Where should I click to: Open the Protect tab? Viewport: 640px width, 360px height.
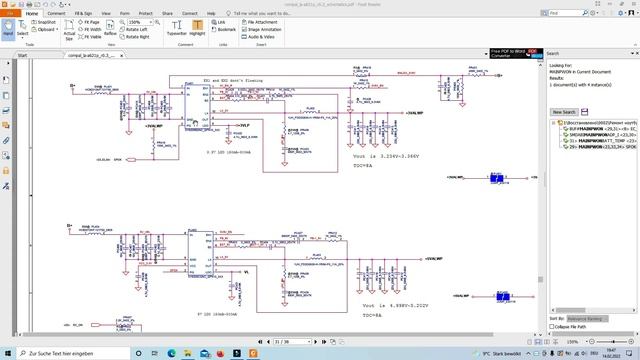pos(145,13)
